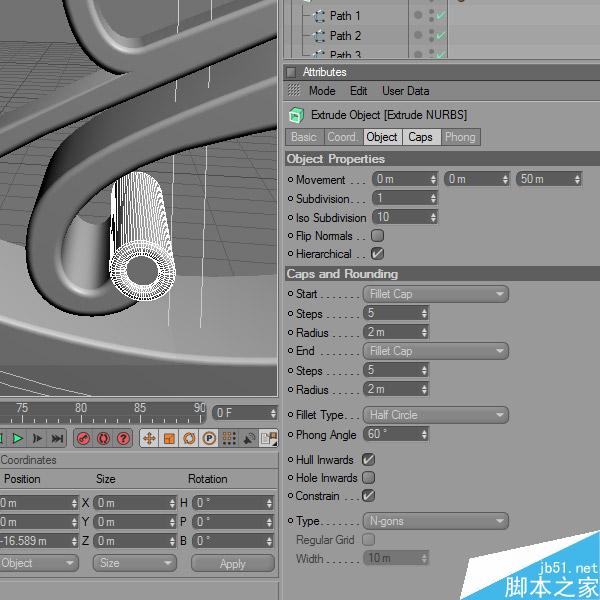Toggle the Parameter keyframe P icon
The image size is (600, 600).
click(209, 438)
